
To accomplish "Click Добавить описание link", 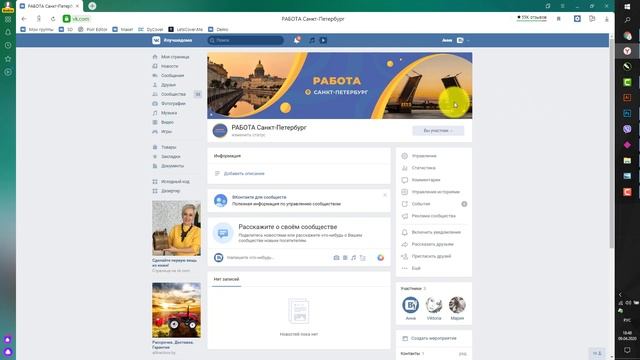I will tap(244, 173).
